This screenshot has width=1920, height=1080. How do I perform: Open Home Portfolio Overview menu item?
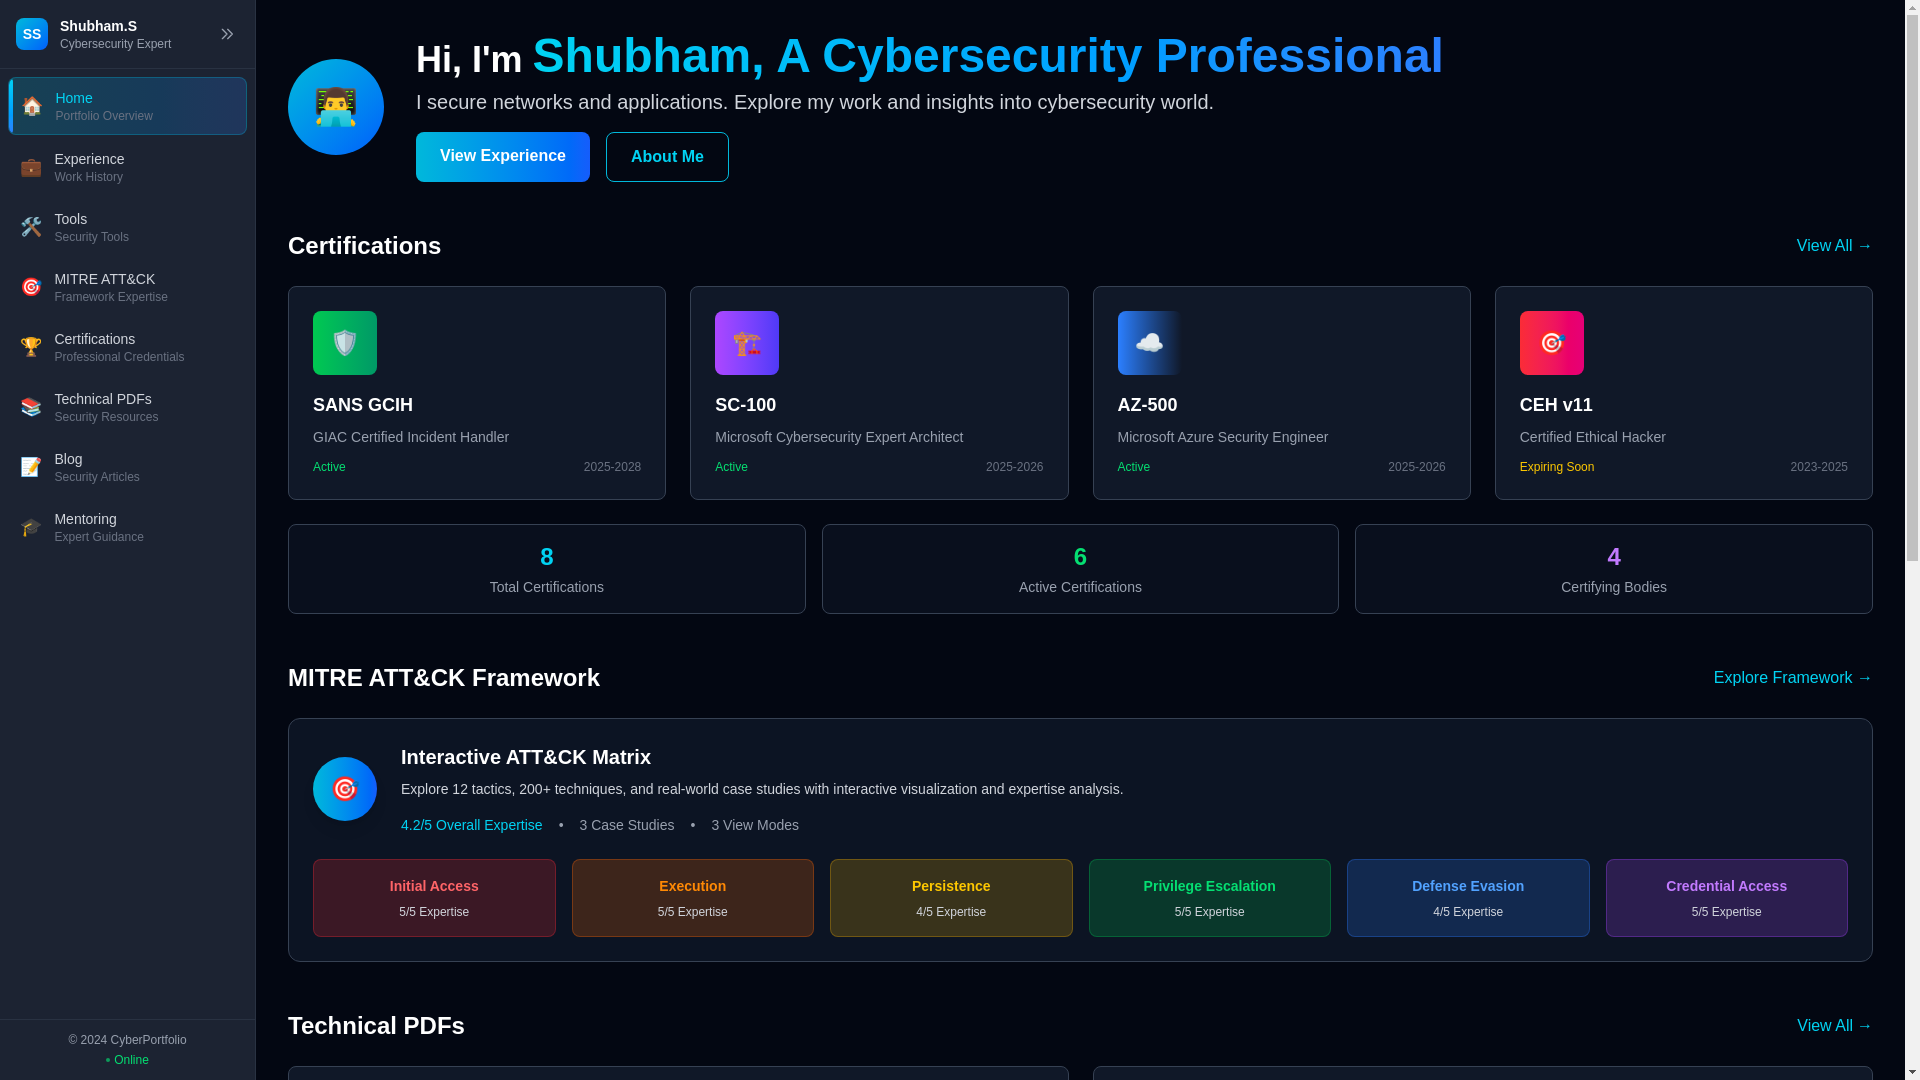127,106
